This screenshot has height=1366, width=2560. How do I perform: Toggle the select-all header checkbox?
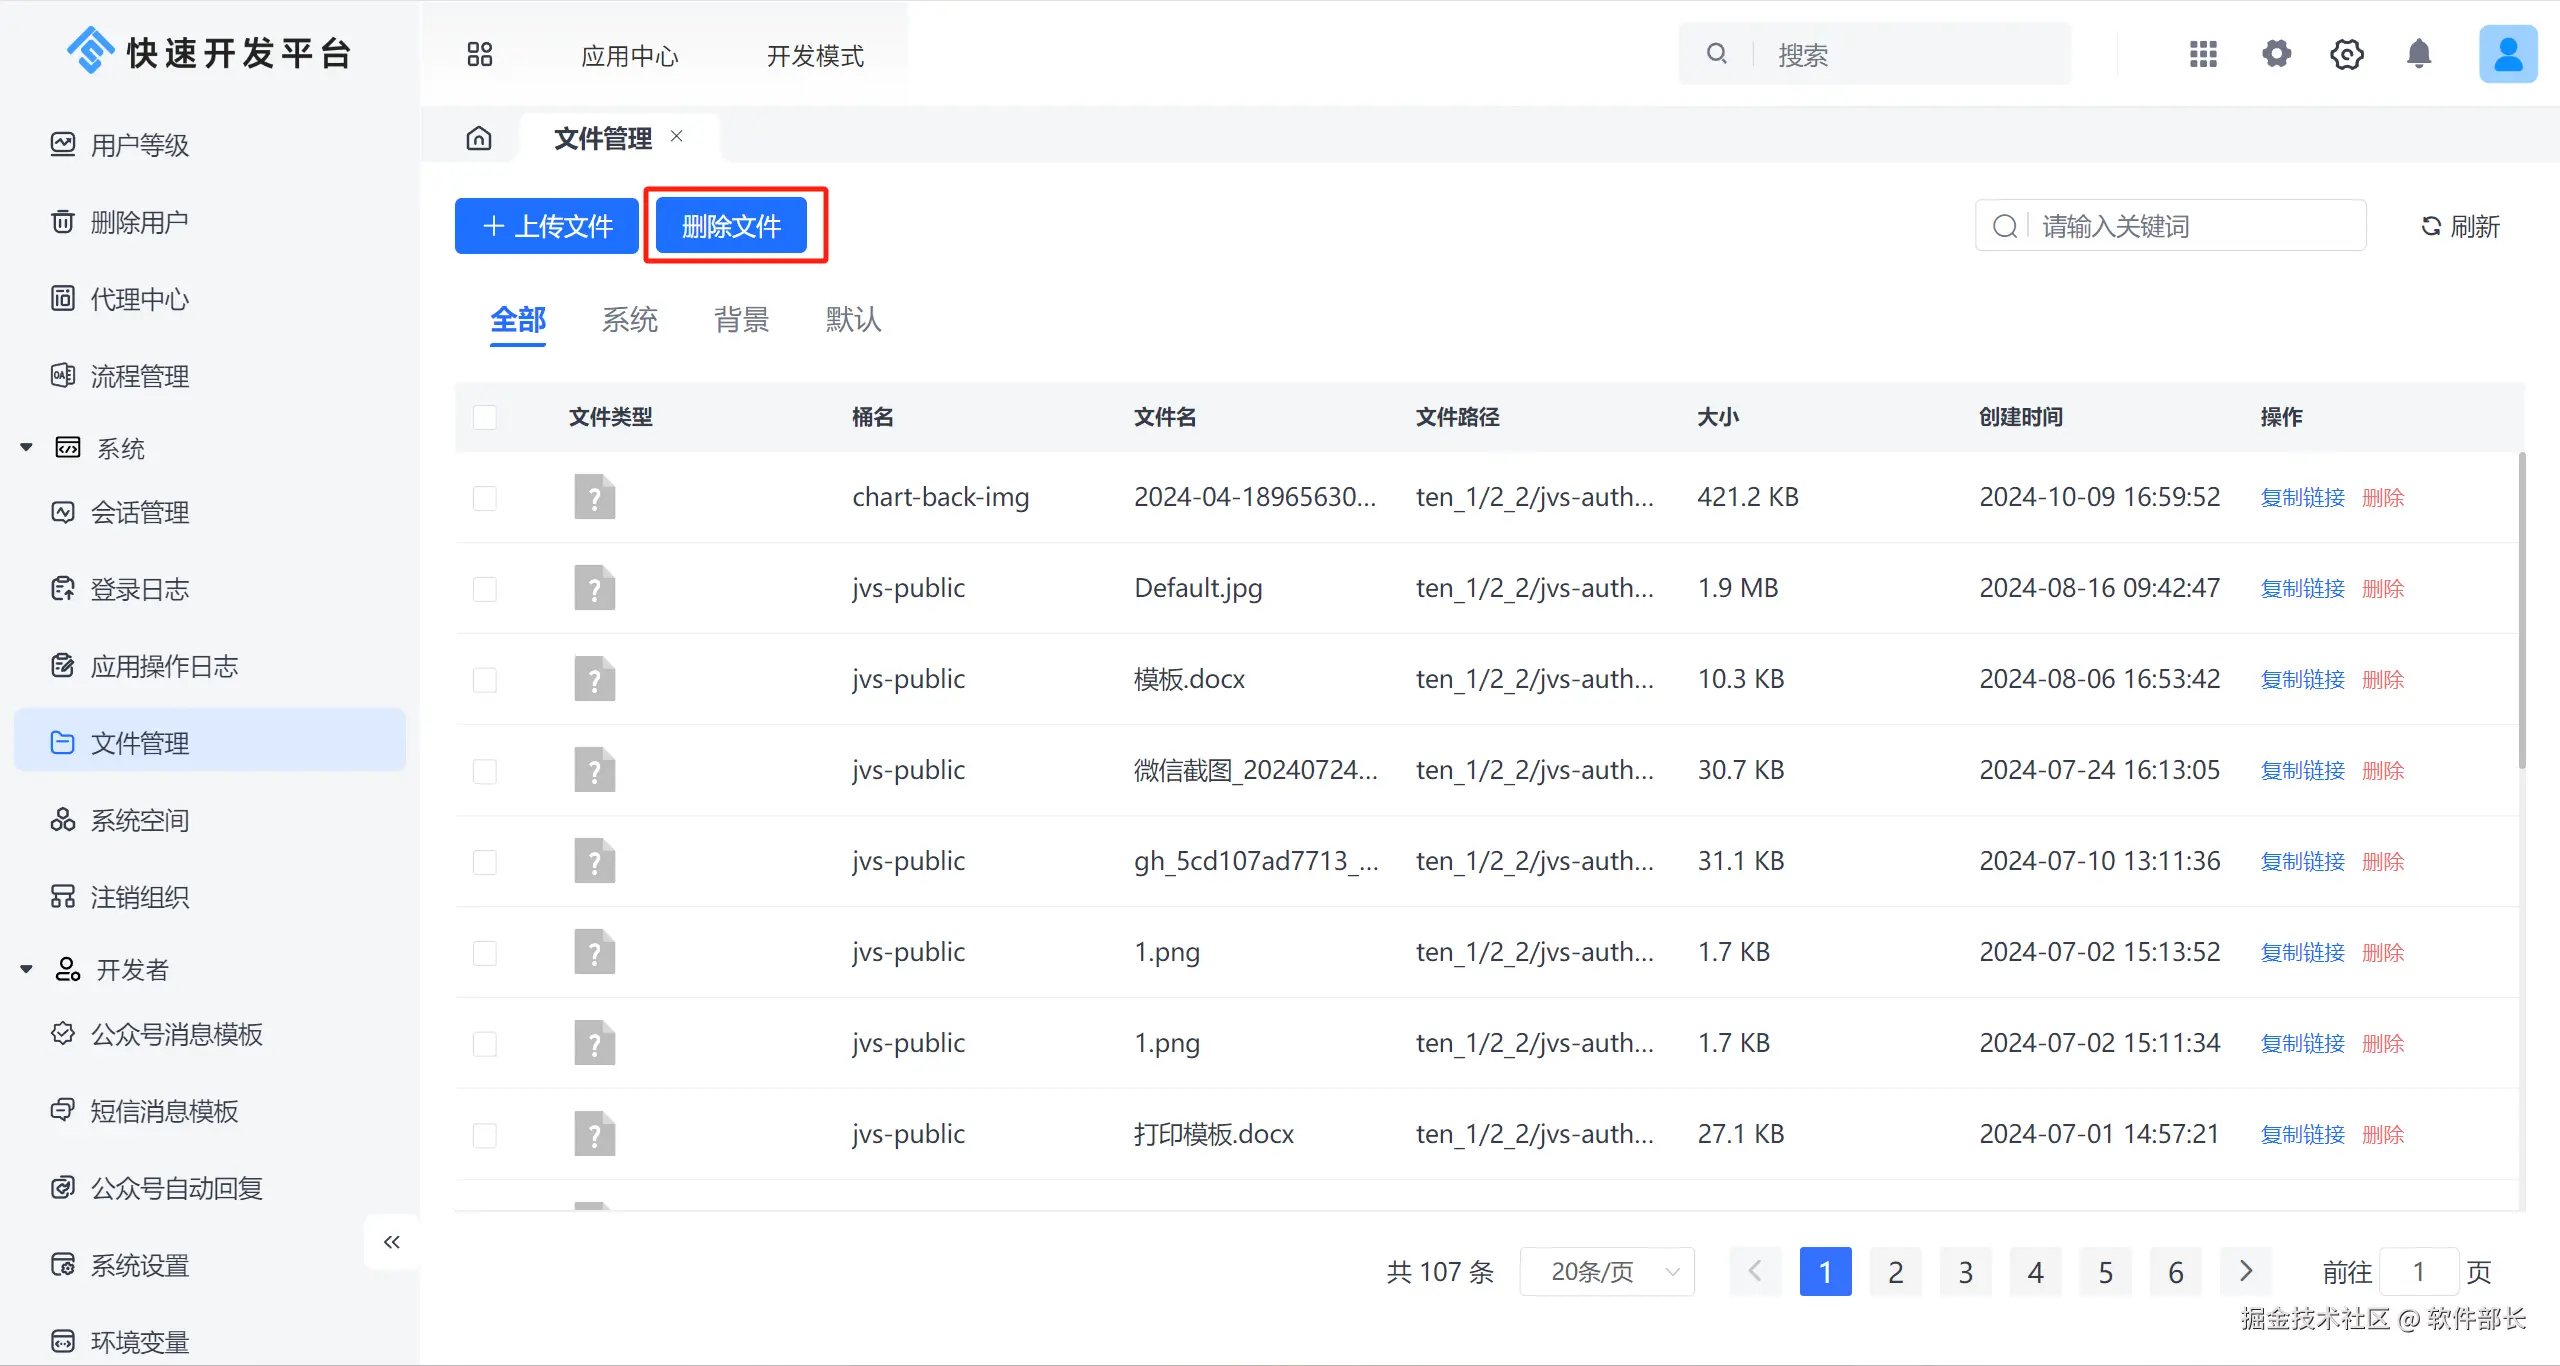point(485,417)
